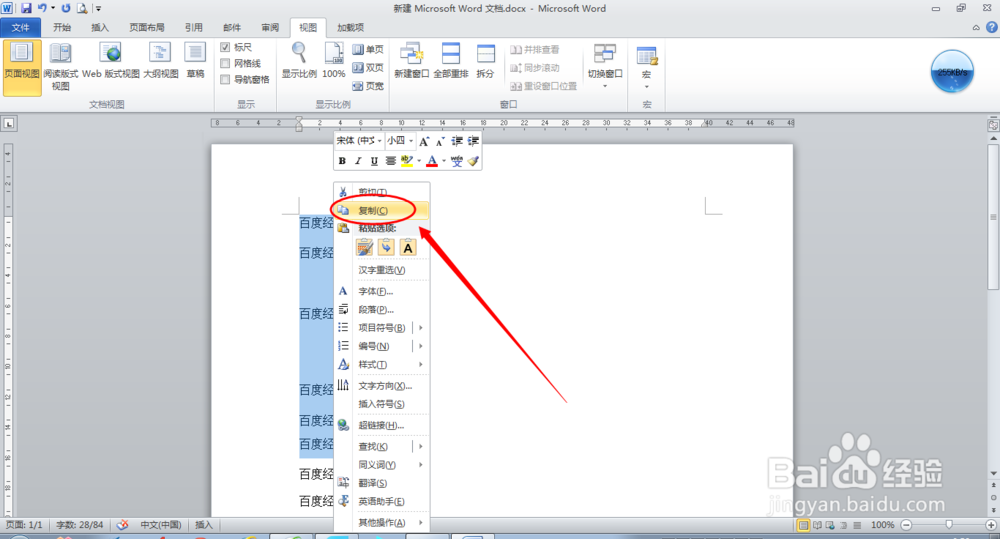Screen dimensions: 1000x539
Task: Switch to Web layout view icon
Action: (x=110, y=54)
